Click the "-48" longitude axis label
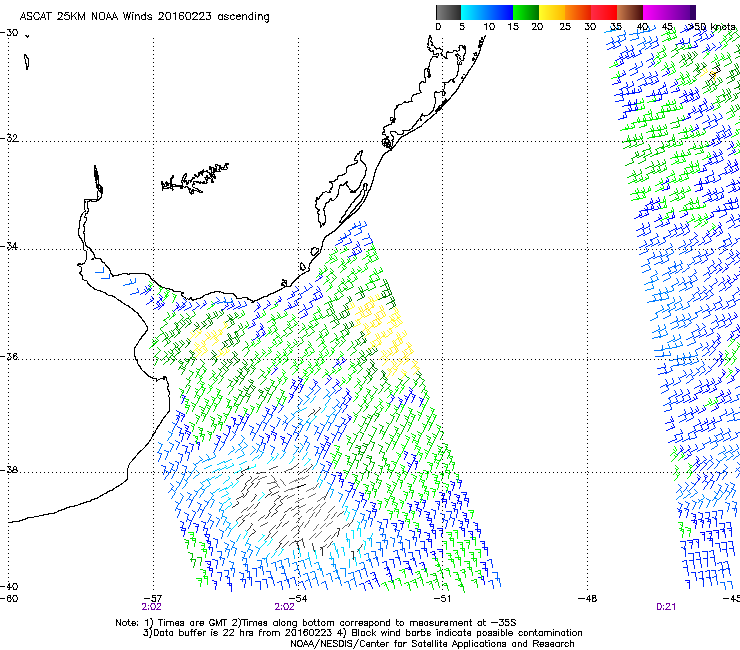The image size is (740, 650). (x=588, y=599)
